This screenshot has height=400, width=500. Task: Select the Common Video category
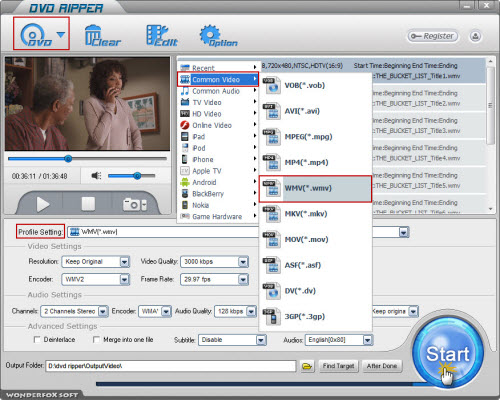click(218, 79)
